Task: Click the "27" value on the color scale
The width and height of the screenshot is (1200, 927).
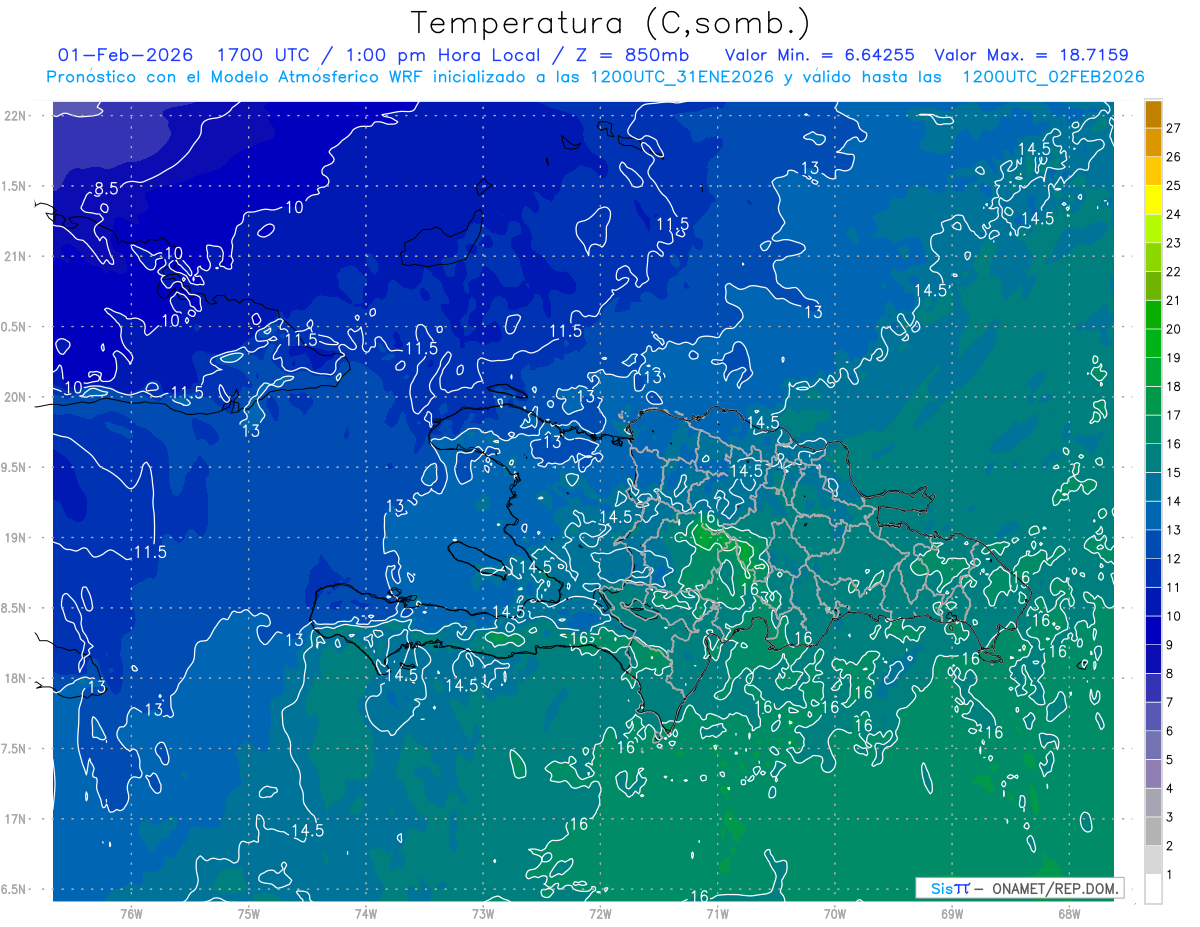Action: 1173,128
